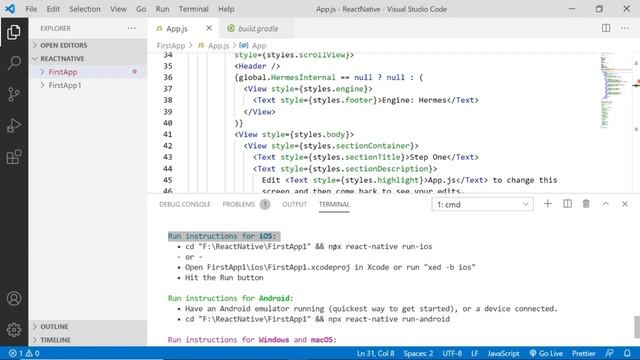This screenshot has width=640, height=360.
Task: Open the View menu
Action: pyautogui.click(x=118, y=9)
